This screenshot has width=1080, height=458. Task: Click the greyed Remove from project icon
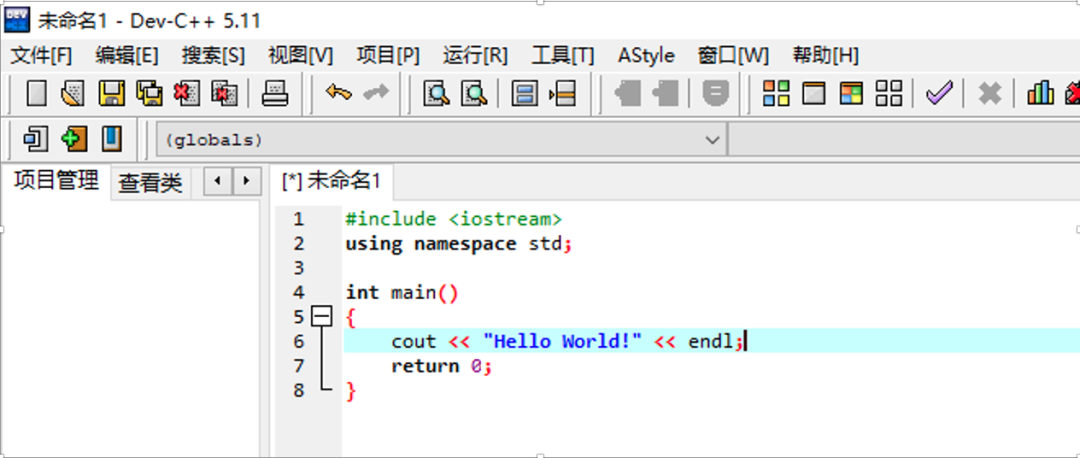(x=665, y=93)
